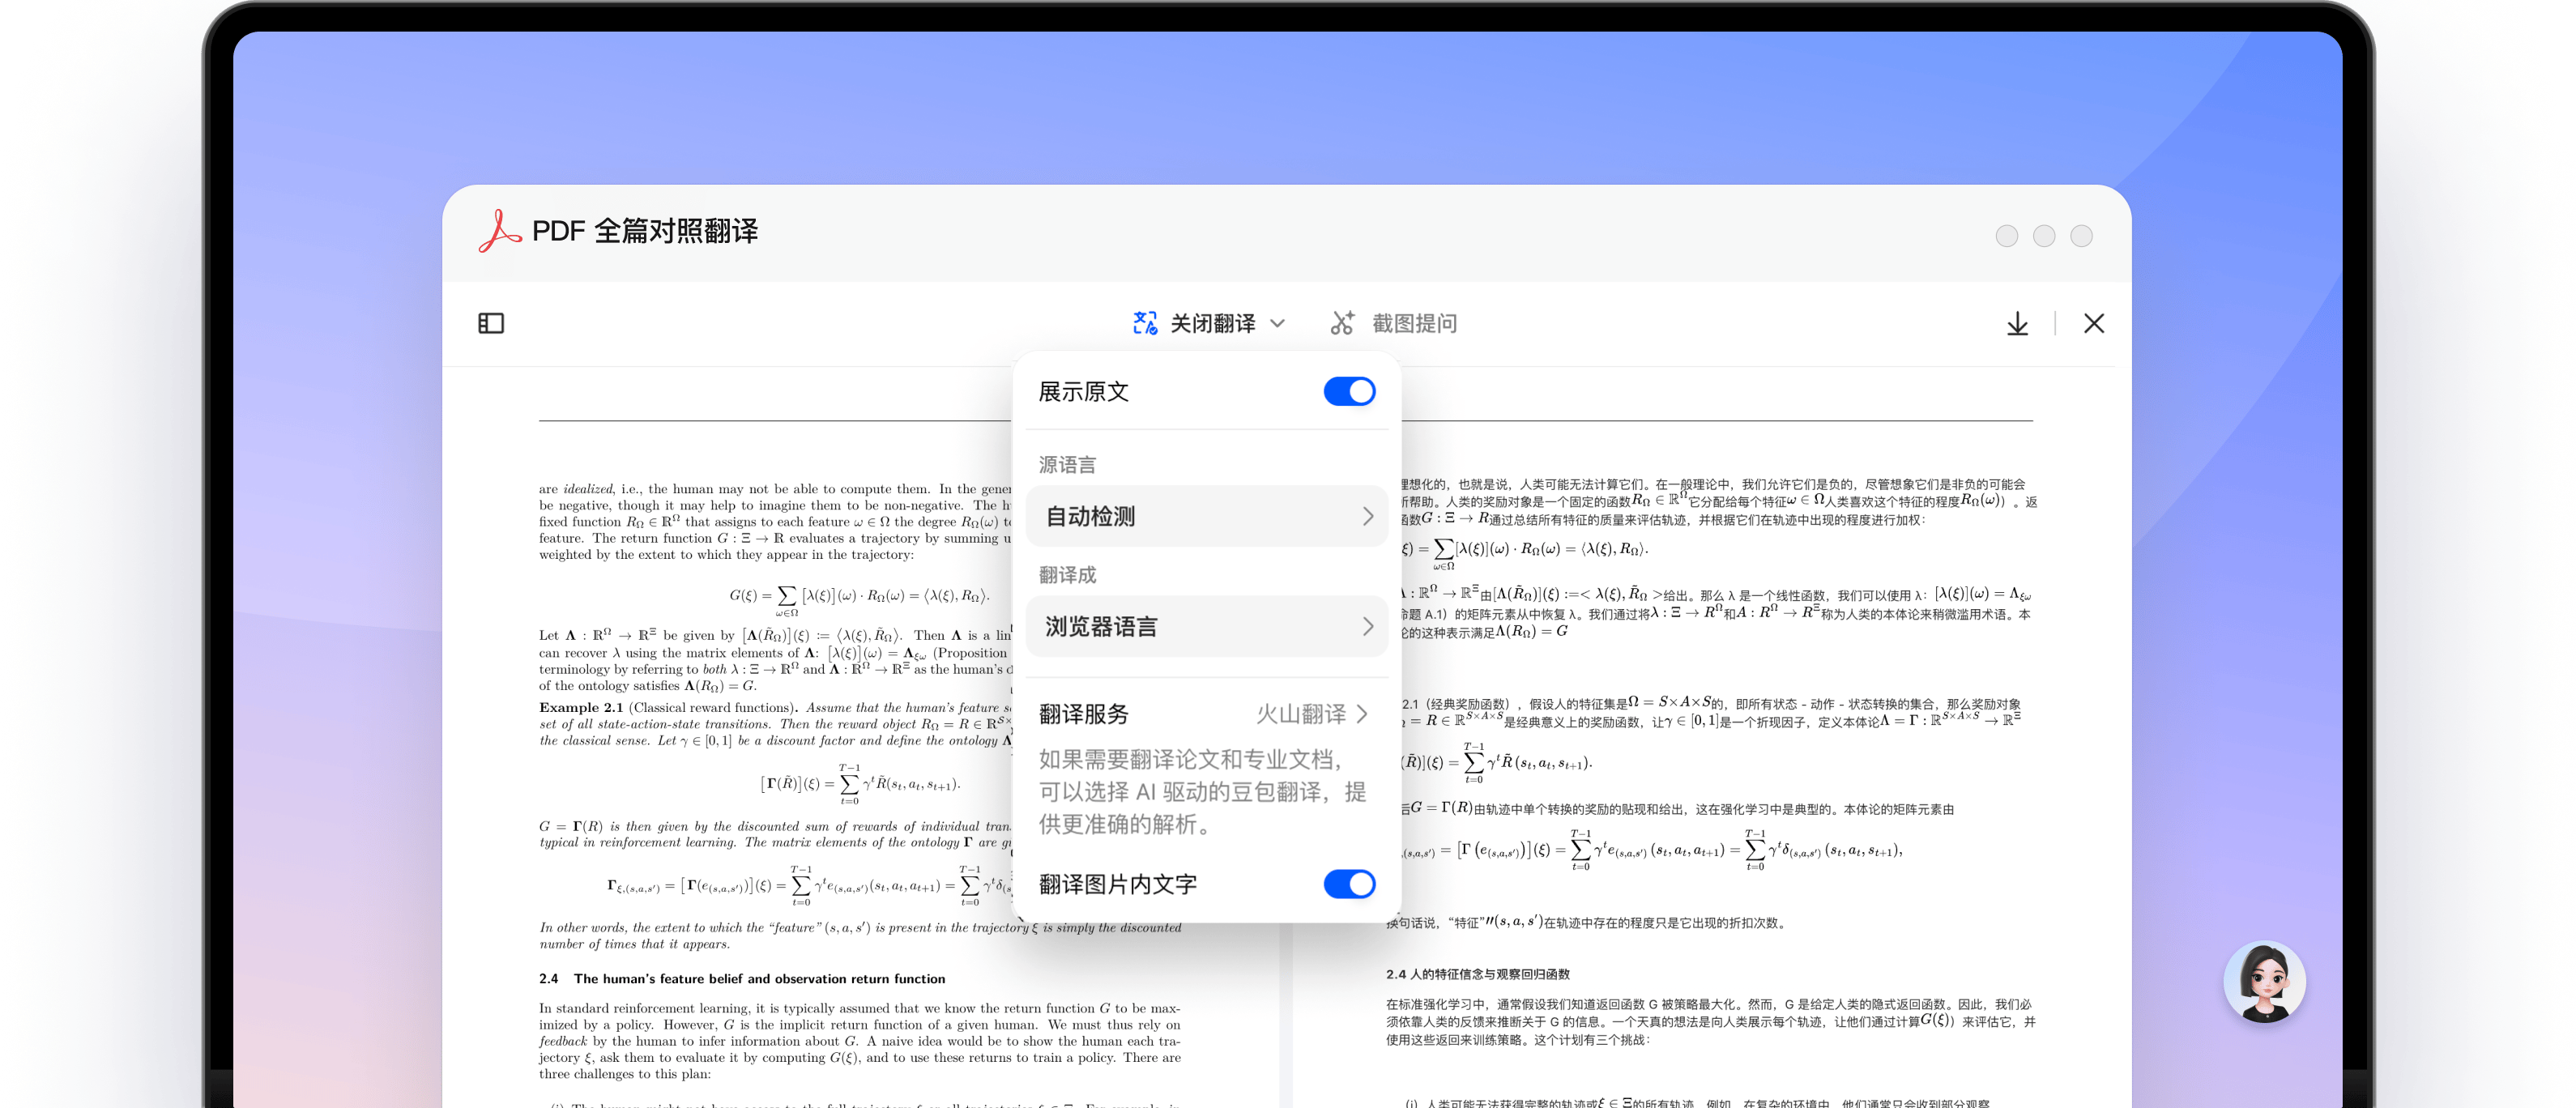Click the third gray window circle

click(2081, 236)
